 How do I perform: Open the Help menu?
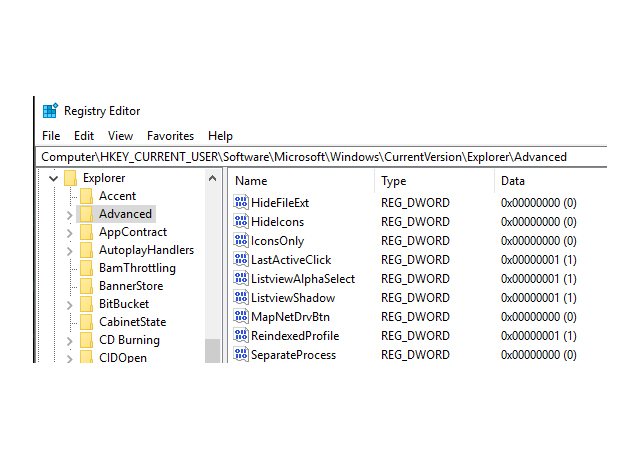click(220, 136)
